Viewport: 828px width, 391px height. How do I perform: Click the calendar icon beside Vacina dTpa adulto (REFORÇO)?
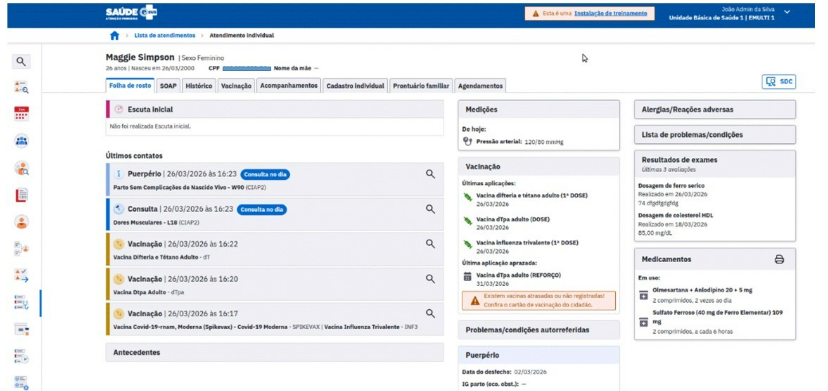467,276
